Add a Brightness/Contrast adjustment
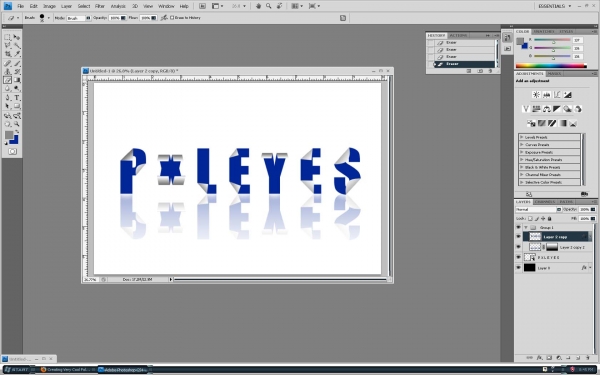This screenshot has height=375, width=600. coord(536,95)
